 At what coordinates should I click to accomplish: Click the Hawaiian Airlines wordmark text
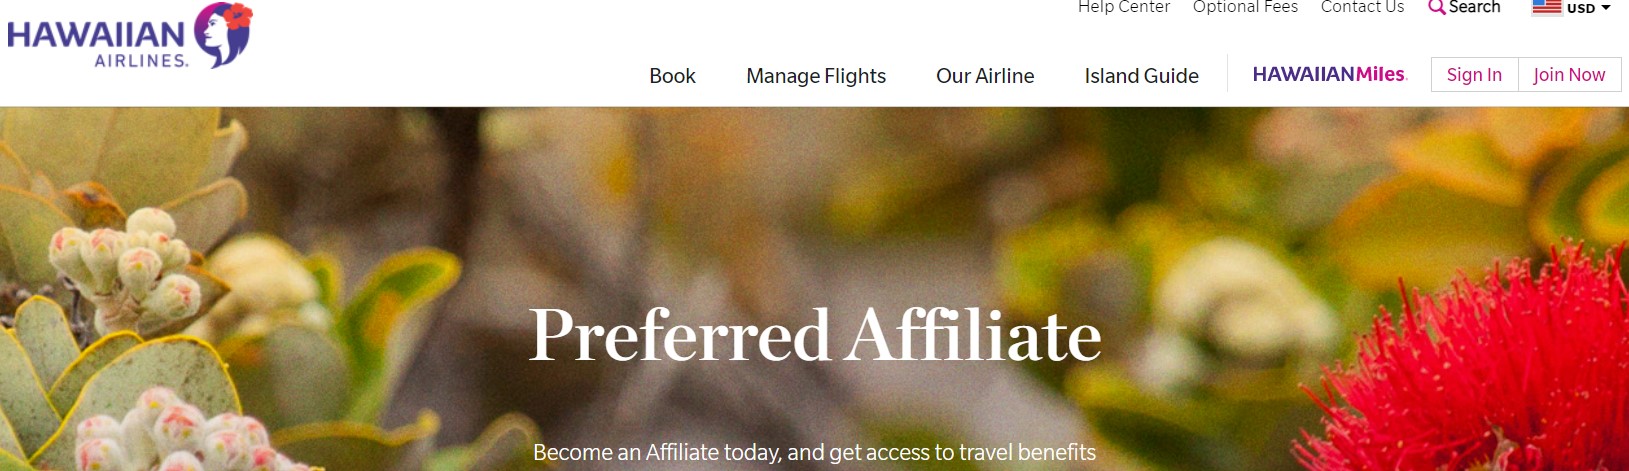tap(96, 42)
